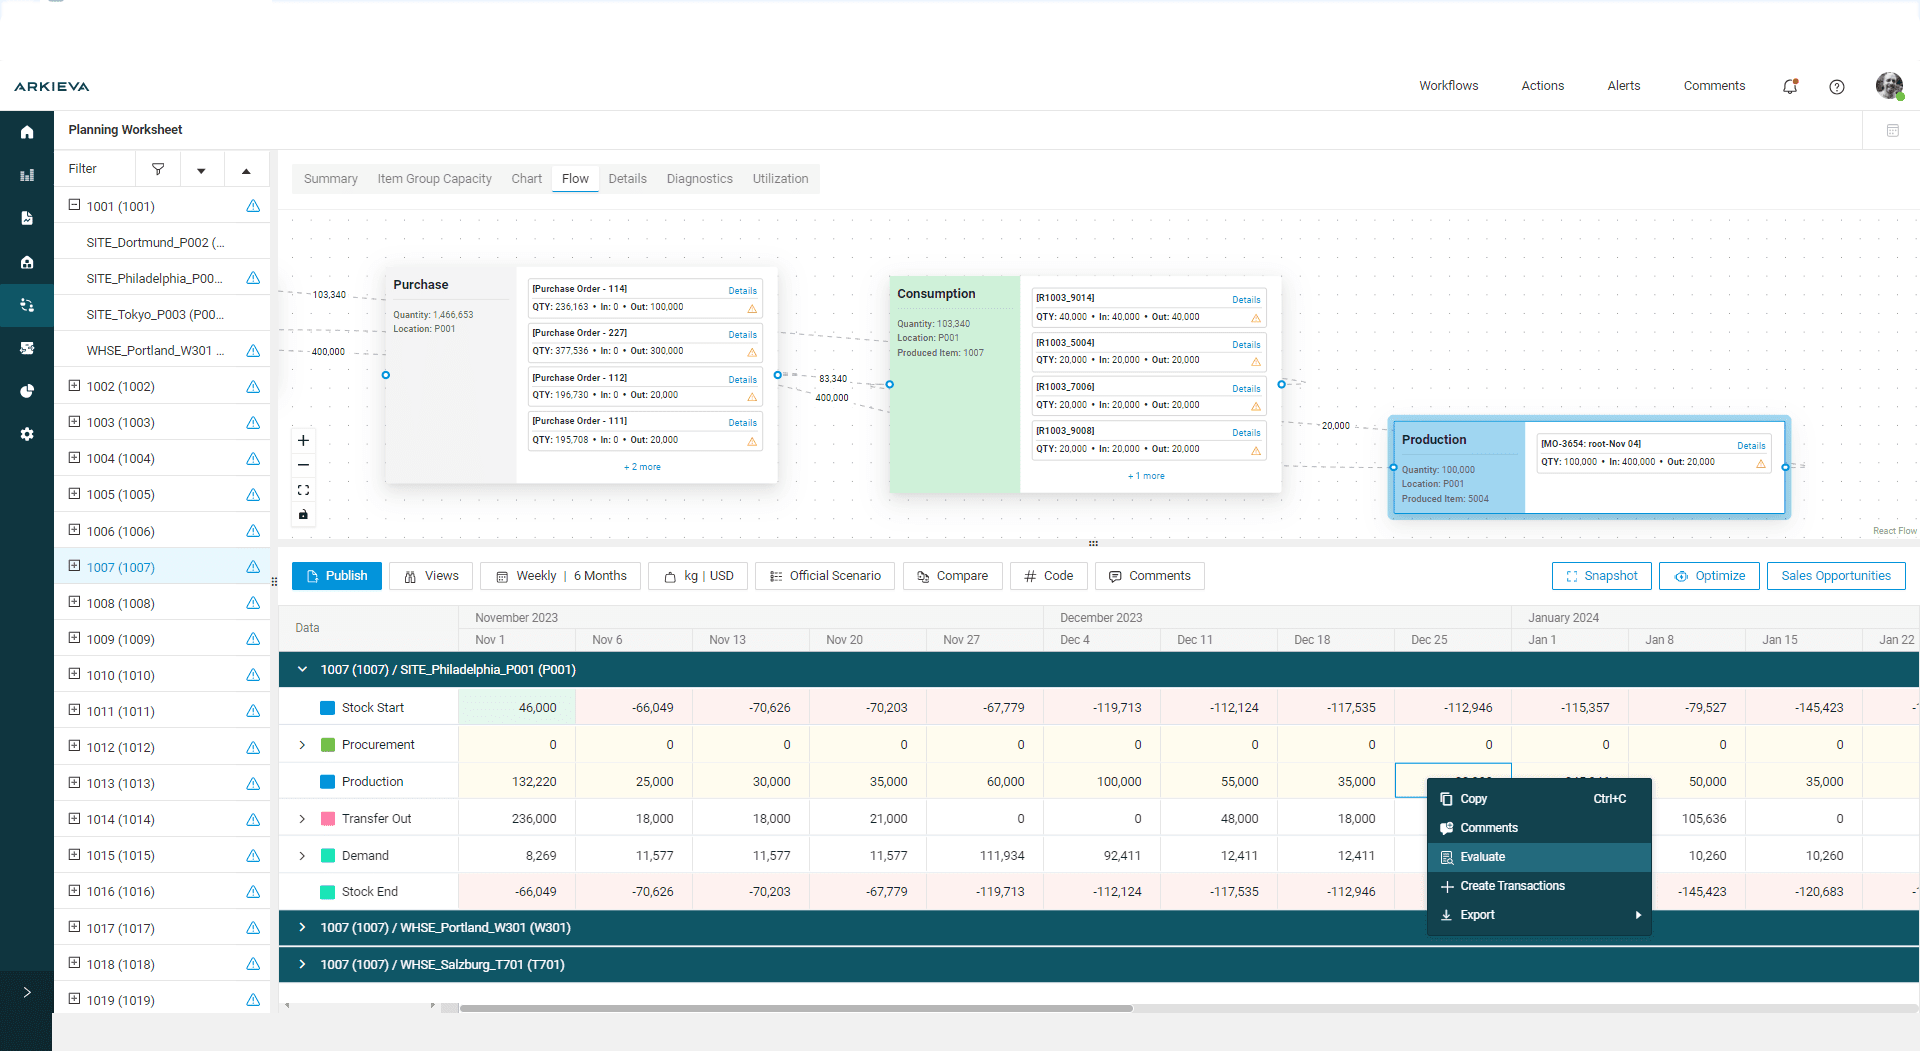
Task: Open the notifications bell
Action: (1790, 86)
